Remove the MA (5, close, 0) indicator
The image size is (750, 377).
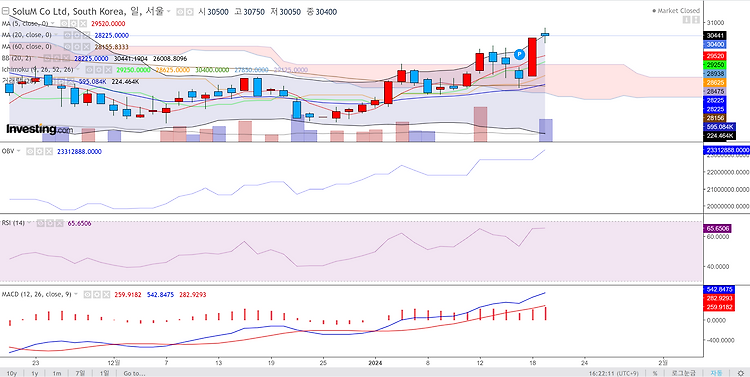pos(83,23)
